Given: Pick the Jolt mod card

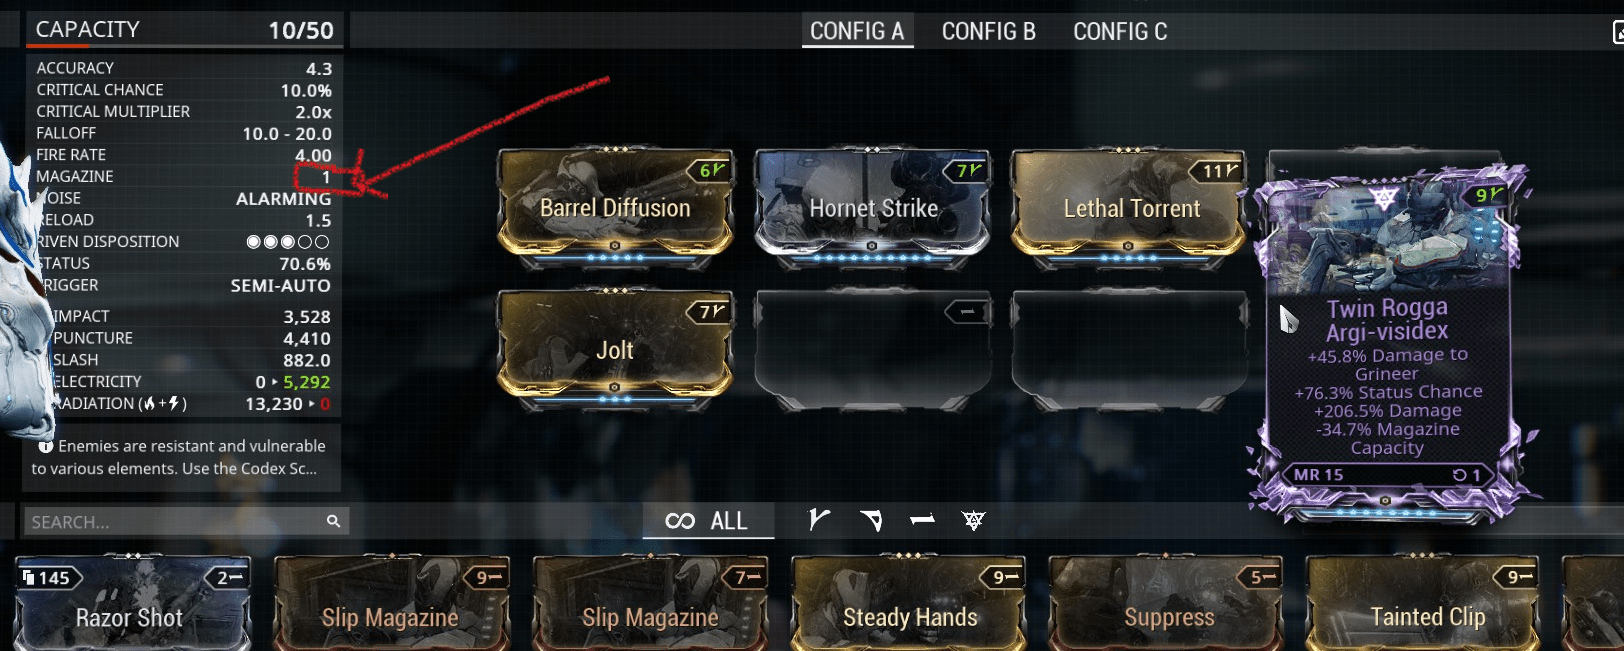Looking at the screenshot, I should [615, 349].
